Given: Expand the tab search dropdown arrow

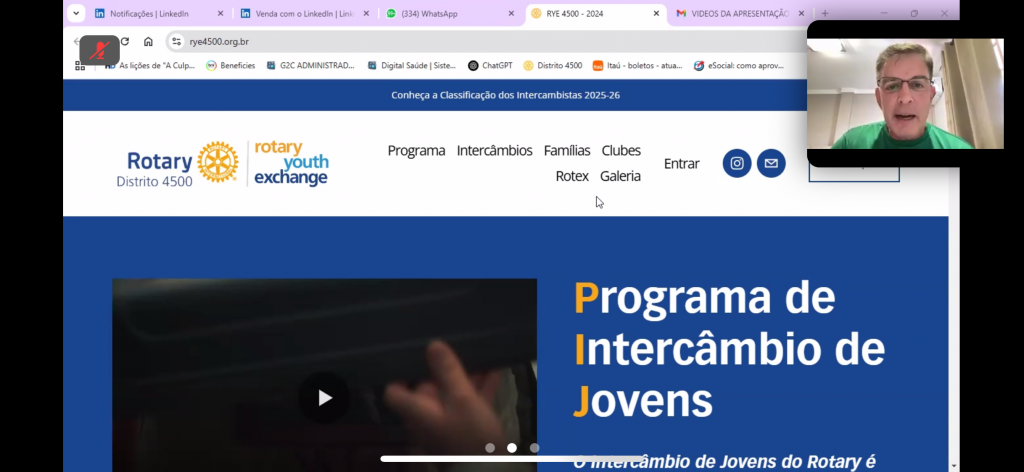Looking at the screenshot, I should 76,14.
